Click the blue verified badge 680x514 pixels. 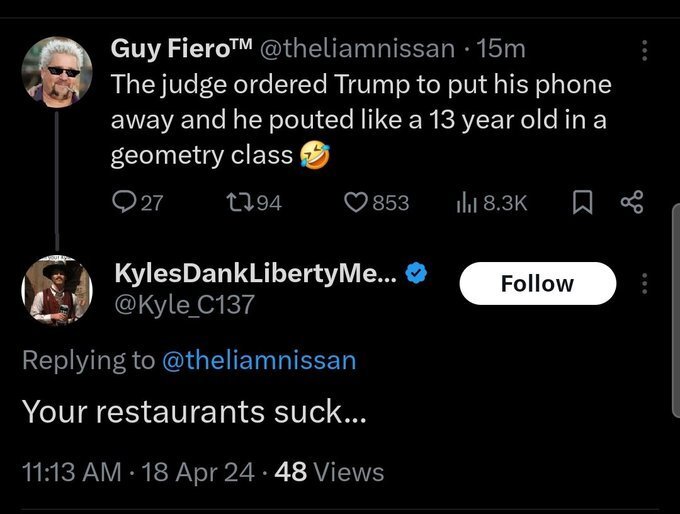coord(416,275)
